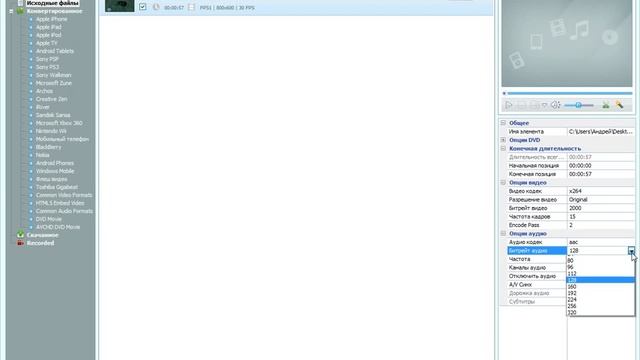
Task: Open the Recorded folder in the tree
Action: coord(40,243)
